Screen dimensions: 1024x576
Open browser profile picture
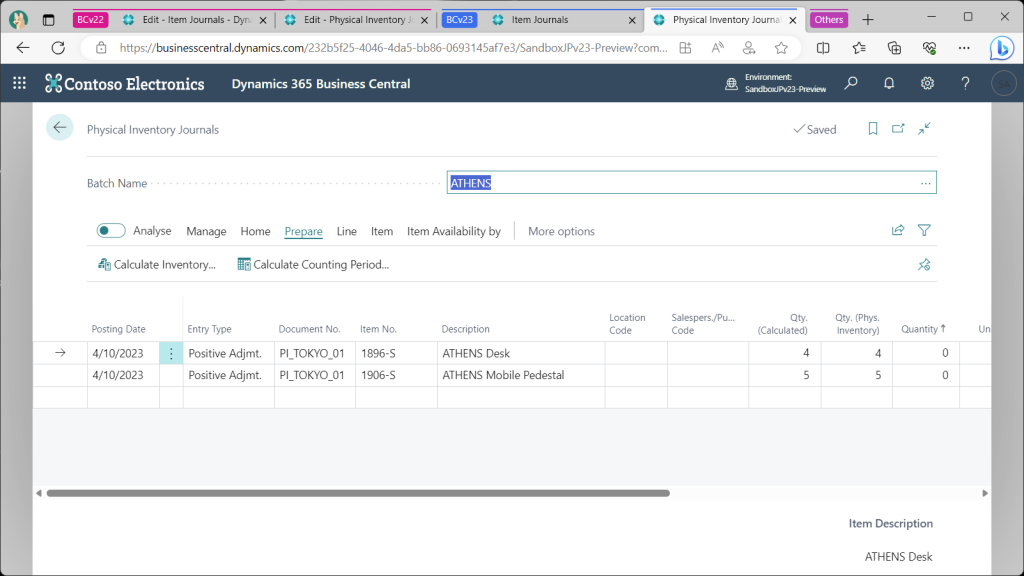tap(18, 20)
